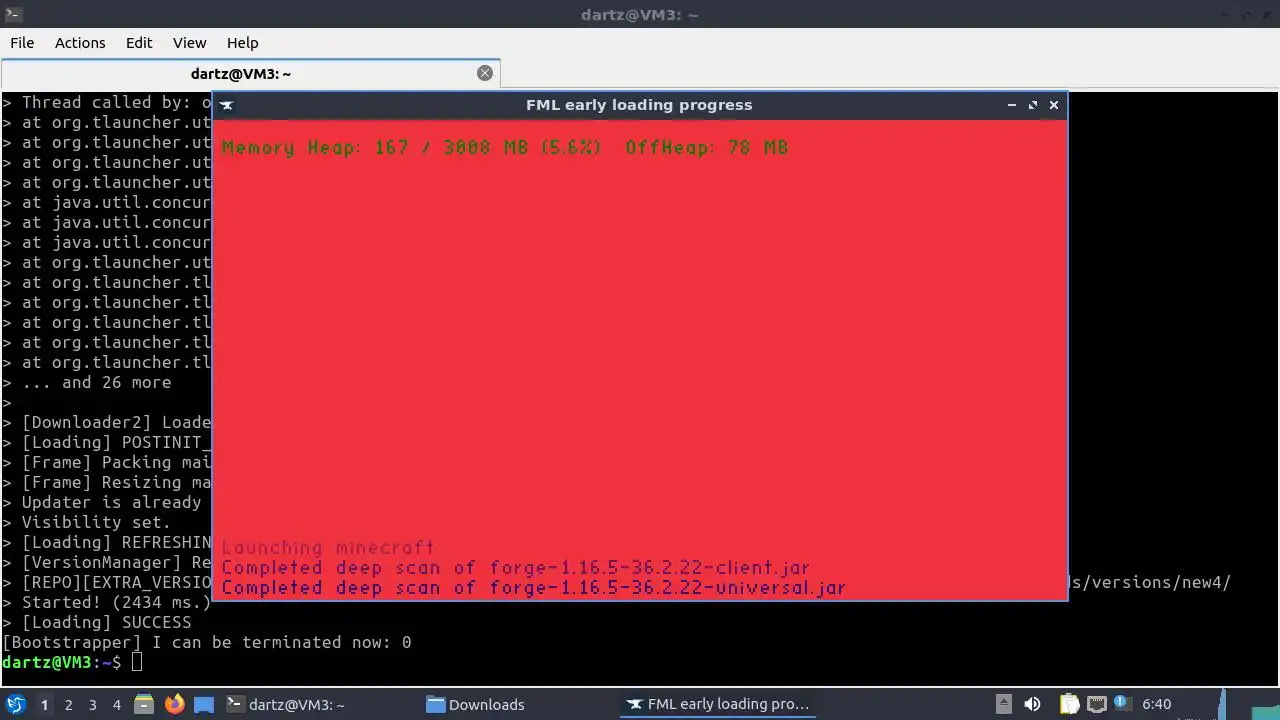Click the 'Visibility set.' terminal line

pyautogui.click(x=87, y=522)
